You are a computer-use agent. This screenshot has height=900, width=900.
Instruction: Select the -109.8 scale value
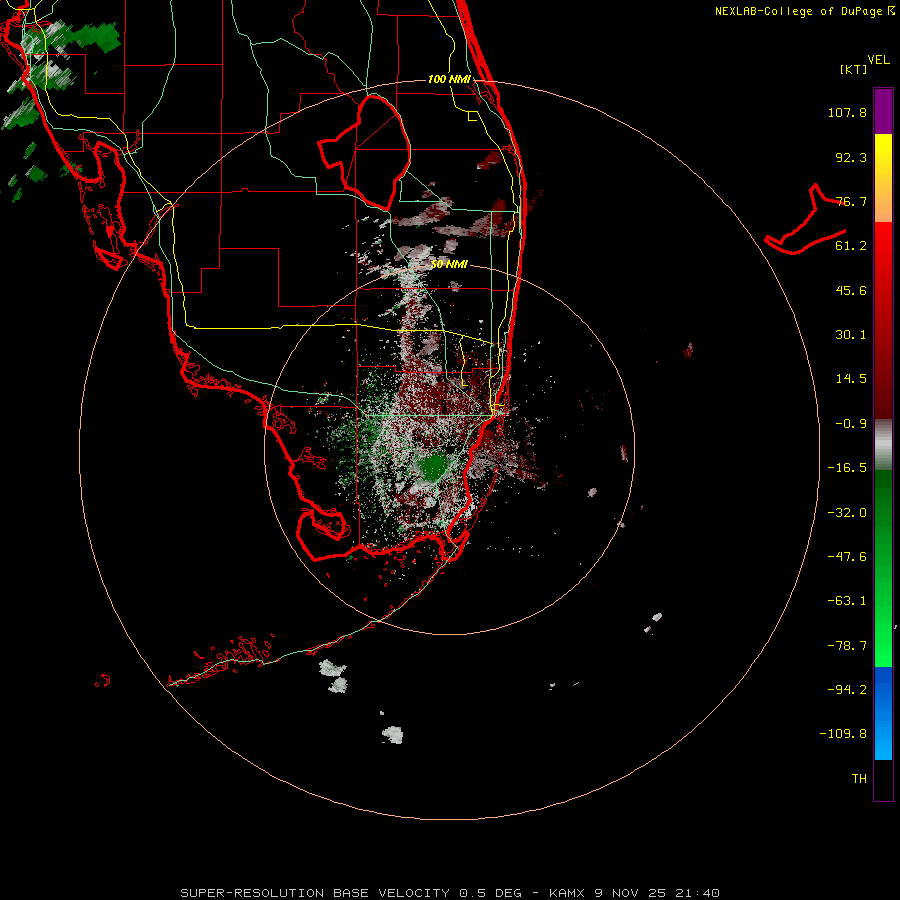[x=843, y=734]
